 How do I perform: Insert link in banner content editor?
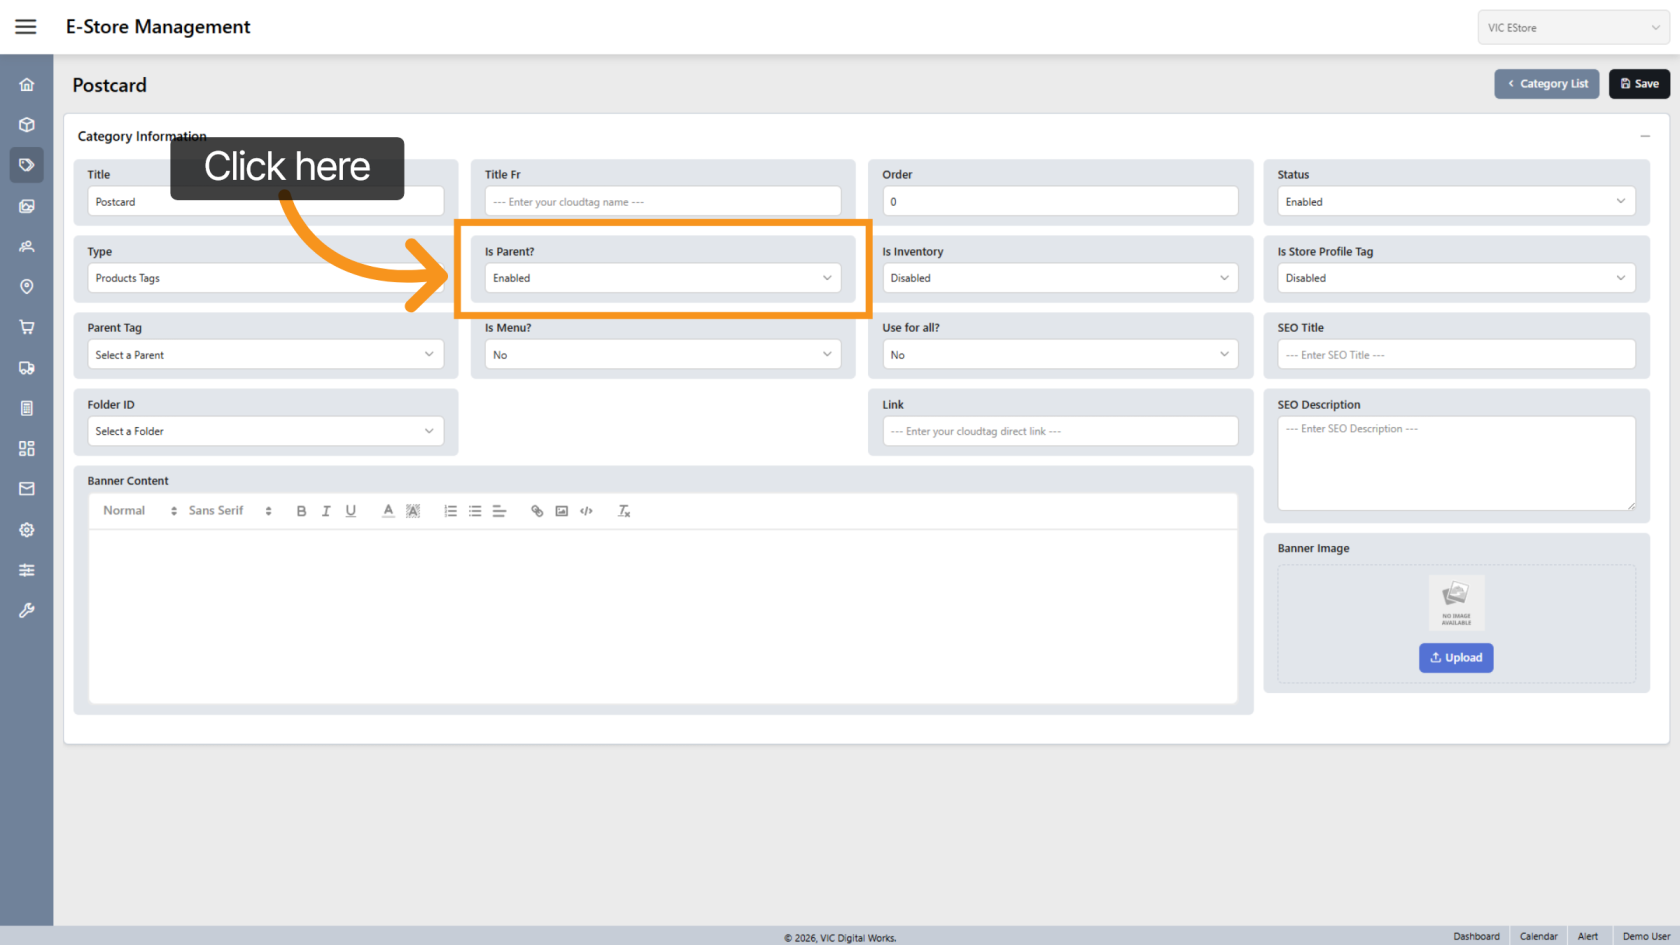point(537,511)
